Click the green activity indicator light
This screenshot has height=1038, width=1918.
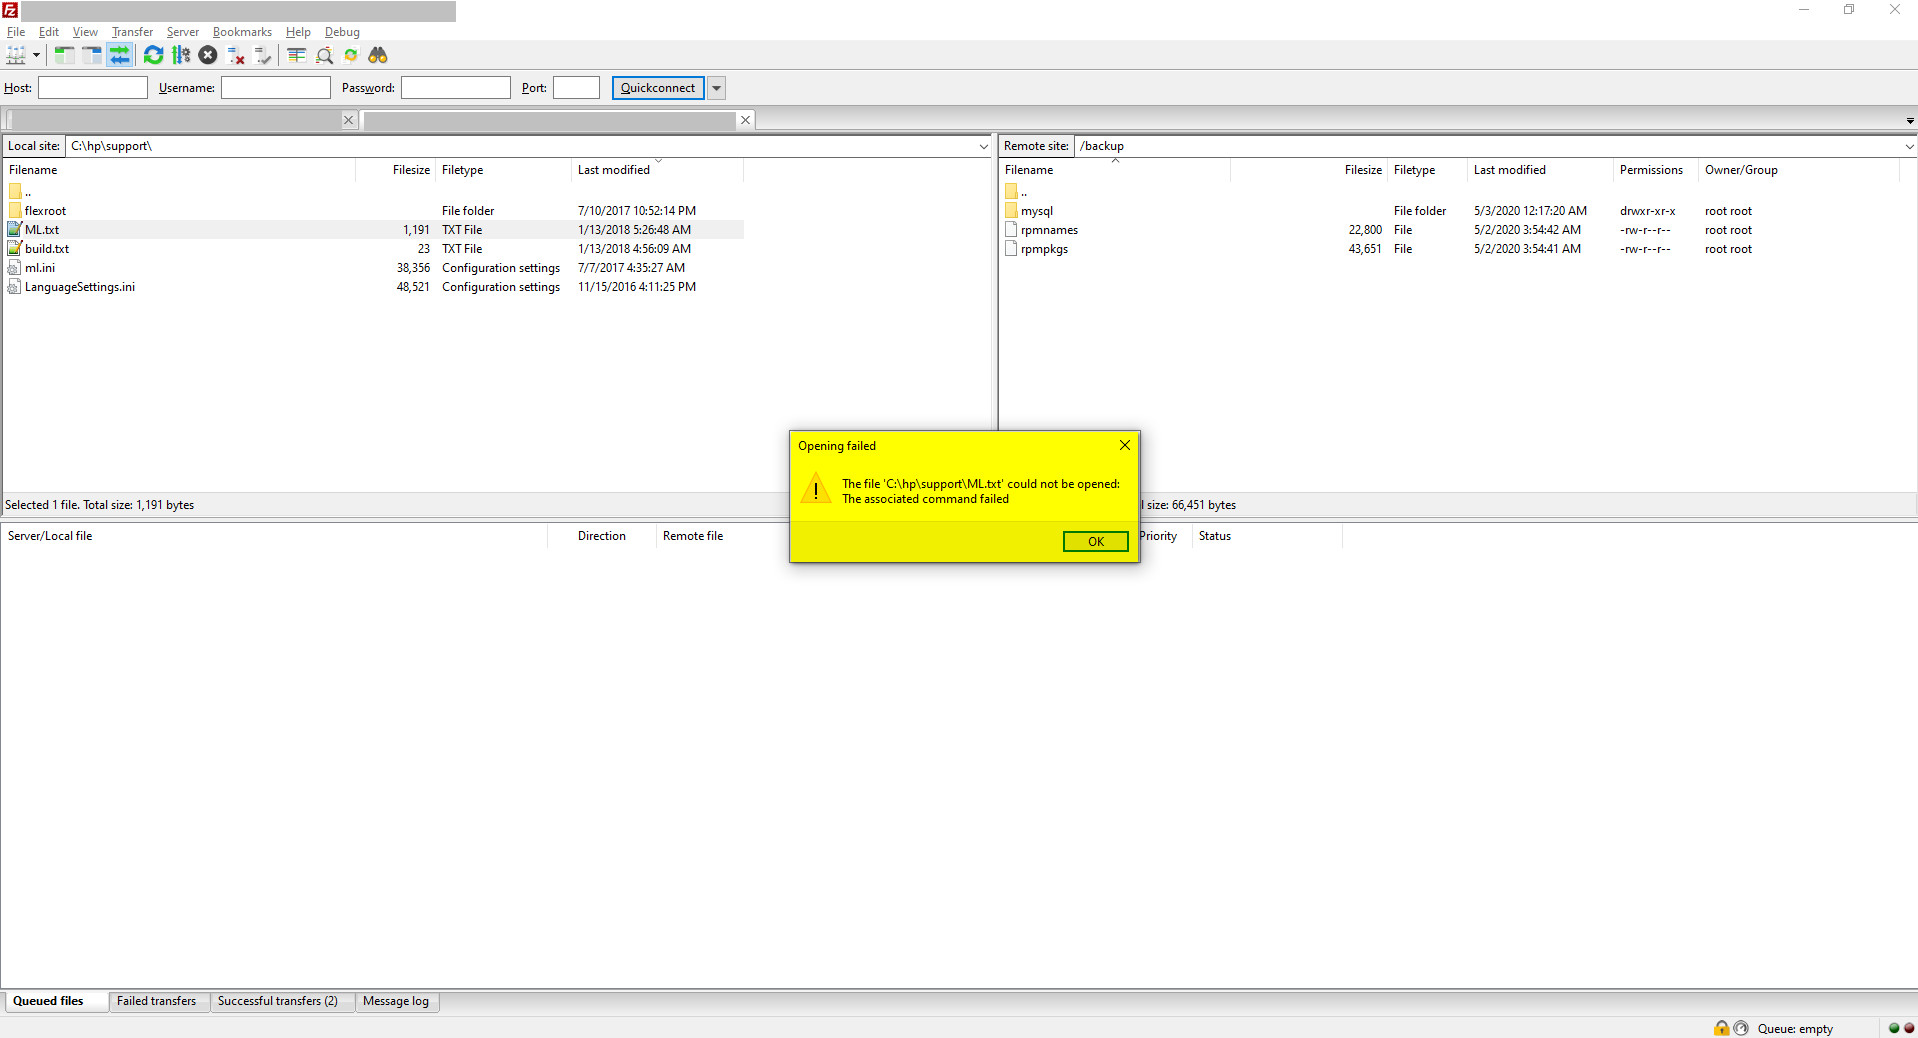(x=1894, y=1028)
